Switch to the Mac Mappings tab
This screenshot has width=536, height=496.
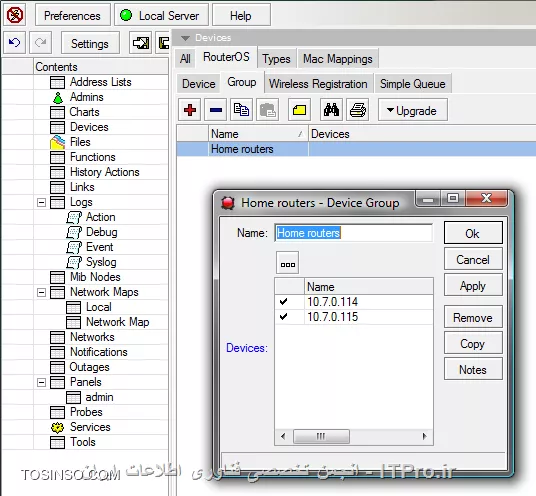[338, 59]
